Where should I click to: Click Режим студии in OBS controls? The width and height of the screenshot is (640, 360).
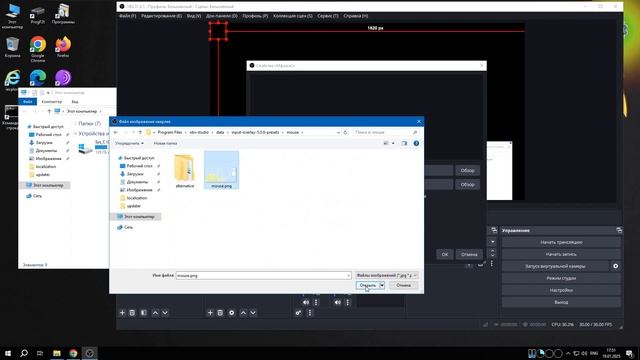coord(561,278)
